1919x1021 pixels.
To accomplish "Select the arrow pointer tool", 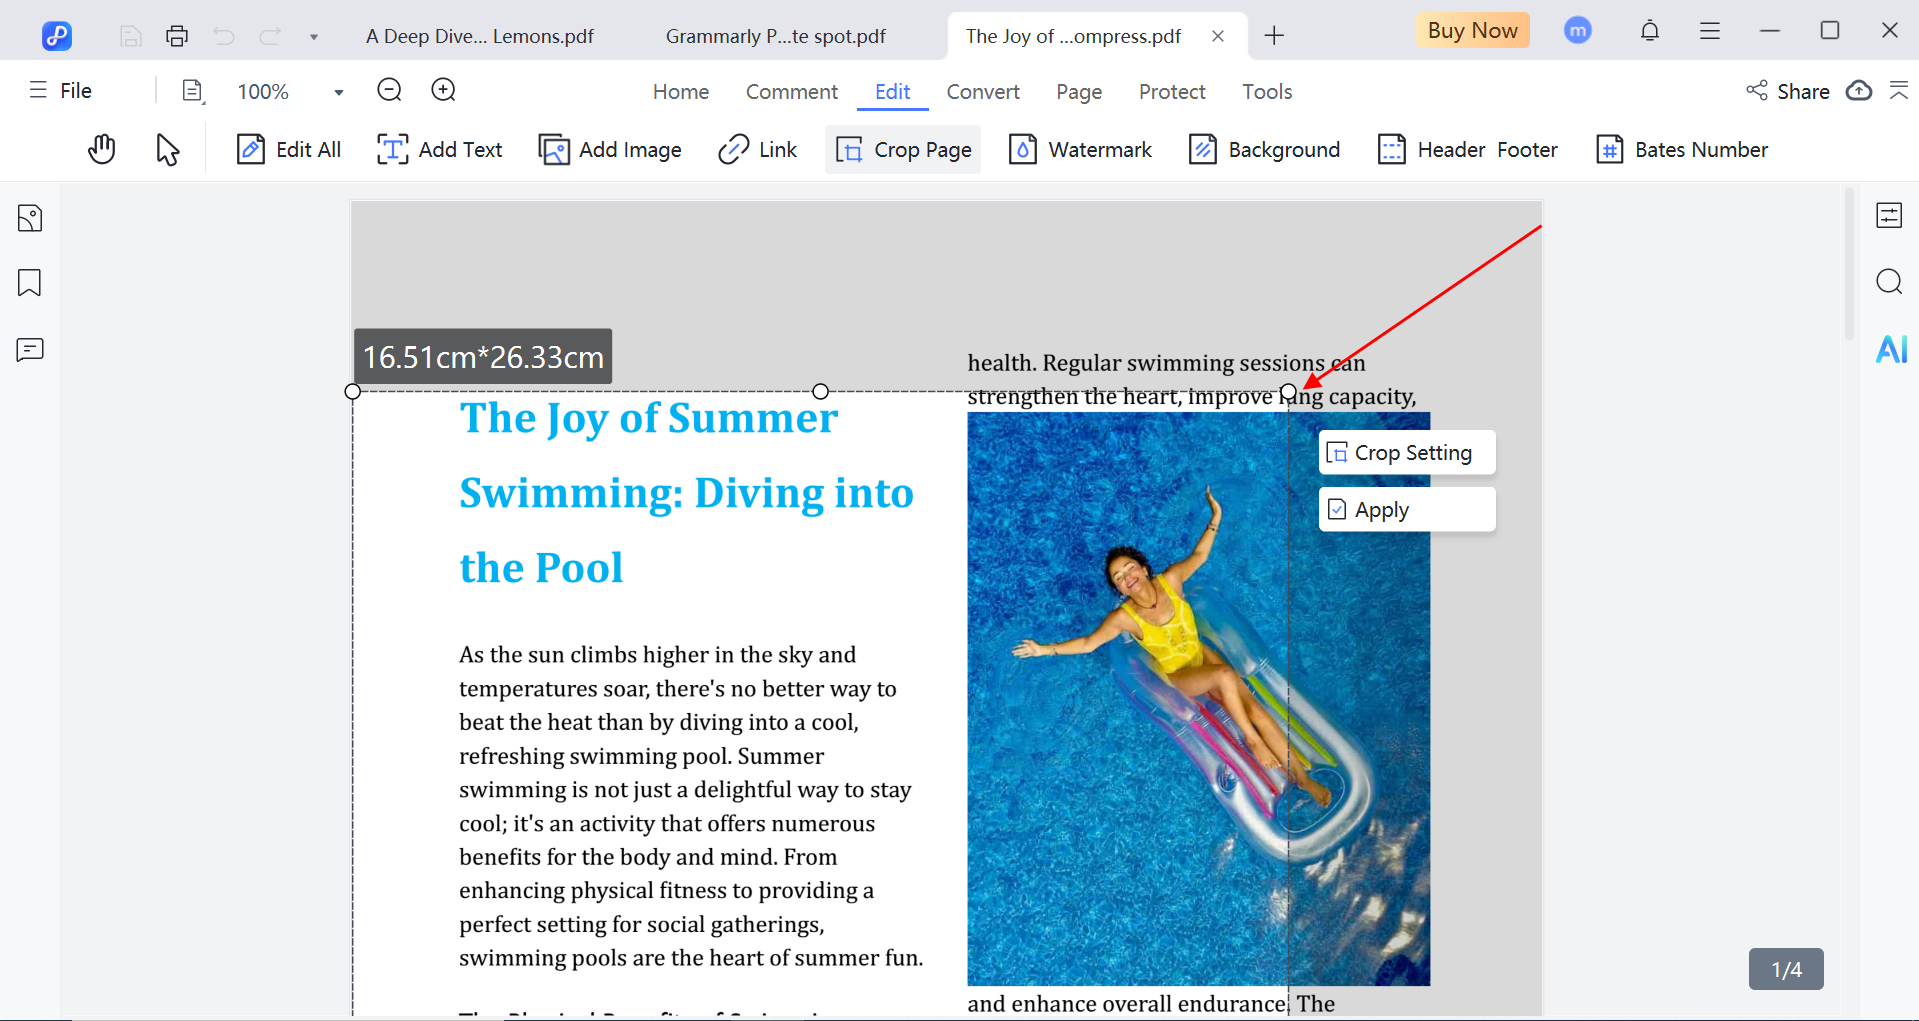I will [167, 150].
